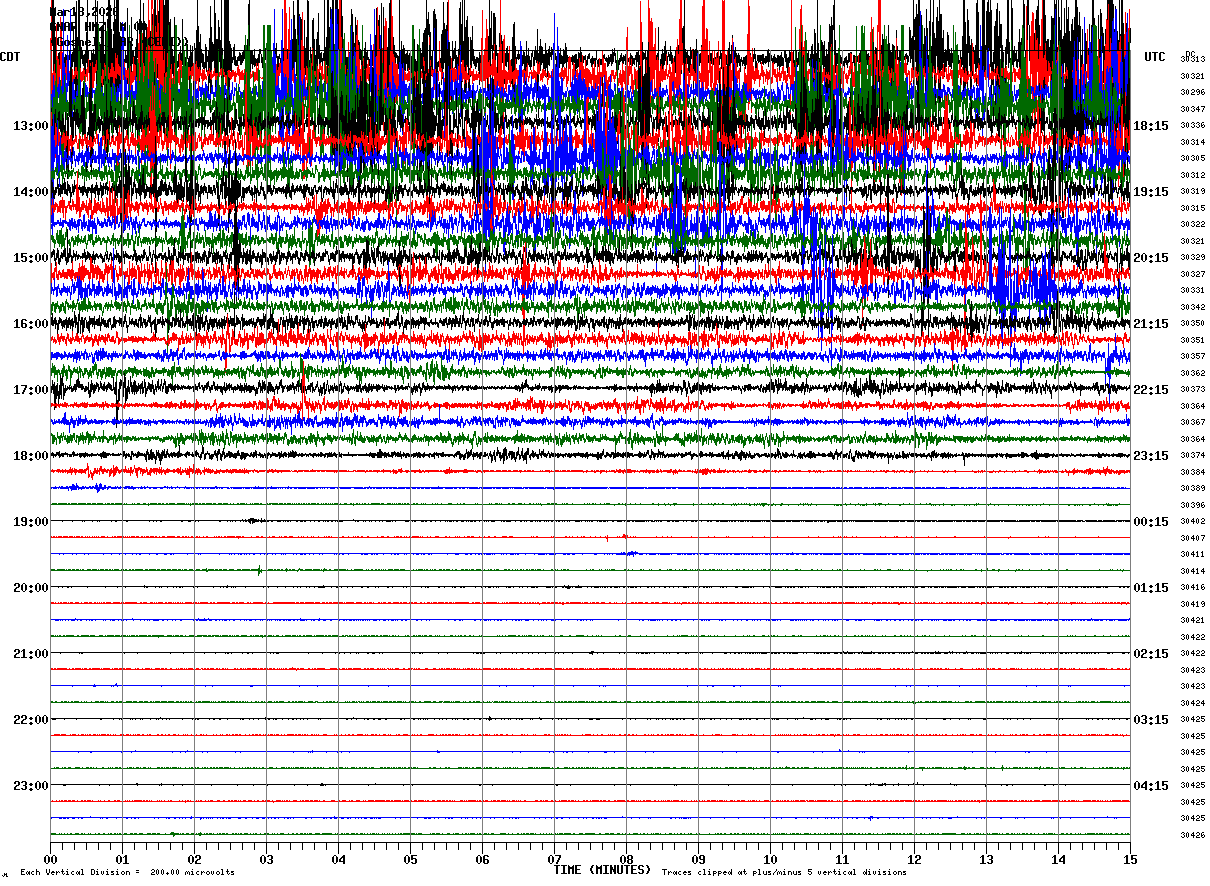Screen dimensions: 1210x886
Task: Select minute 08 on the time axis
Action: pos(627,860)
